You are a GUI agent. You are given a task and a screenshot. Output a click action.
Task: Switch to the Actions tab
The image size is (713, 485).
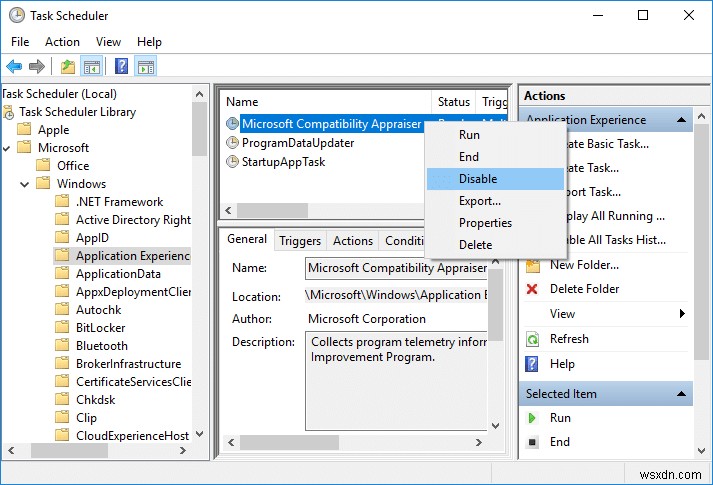[x=353, y=241]
